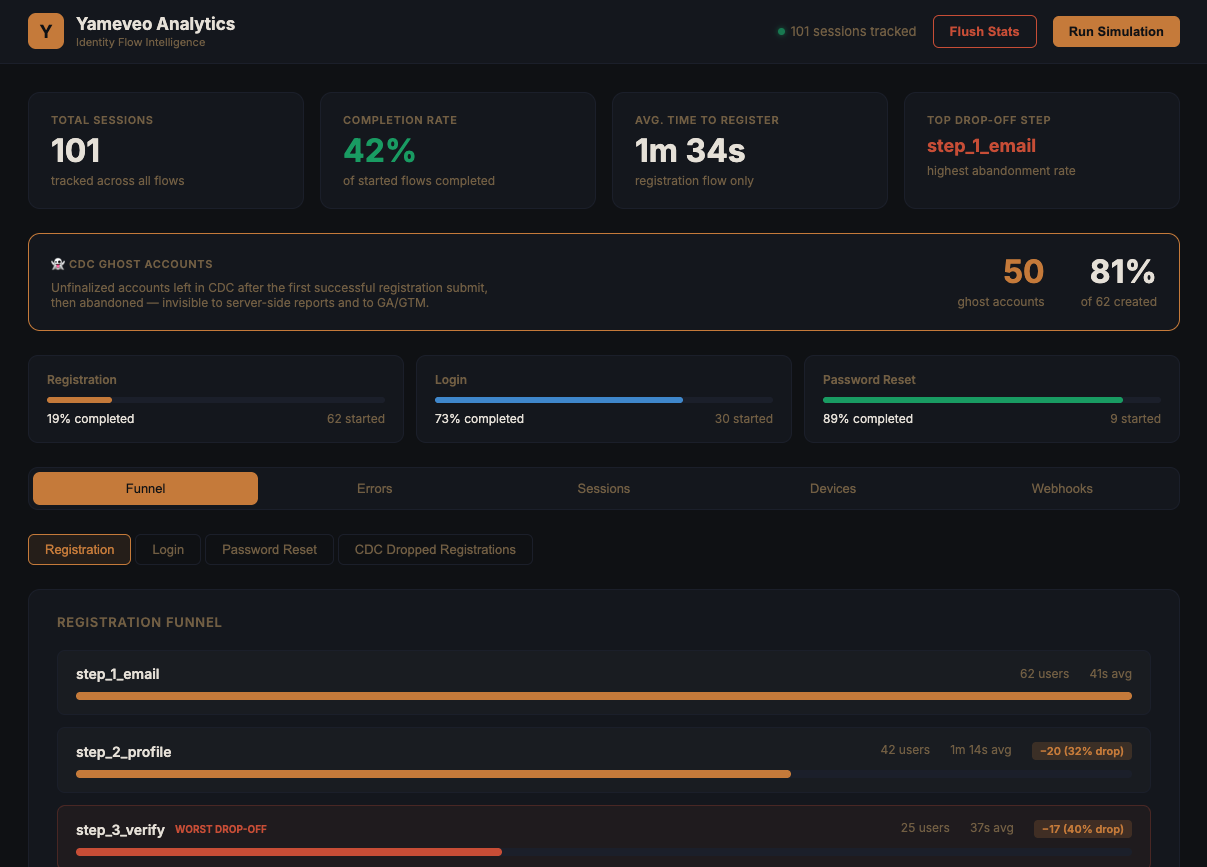Open the Sessions tab
The height and width of the screenshot is (867, 1207).
(x=604, y=489)
